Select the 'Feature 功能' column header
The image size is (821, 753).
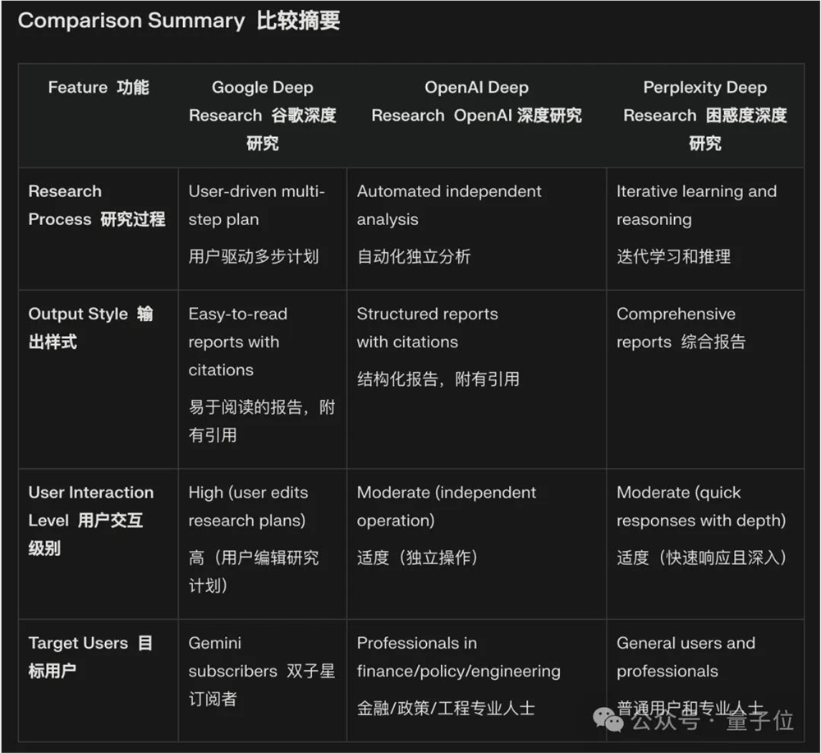pyautogui.click(x=98, y=87)
